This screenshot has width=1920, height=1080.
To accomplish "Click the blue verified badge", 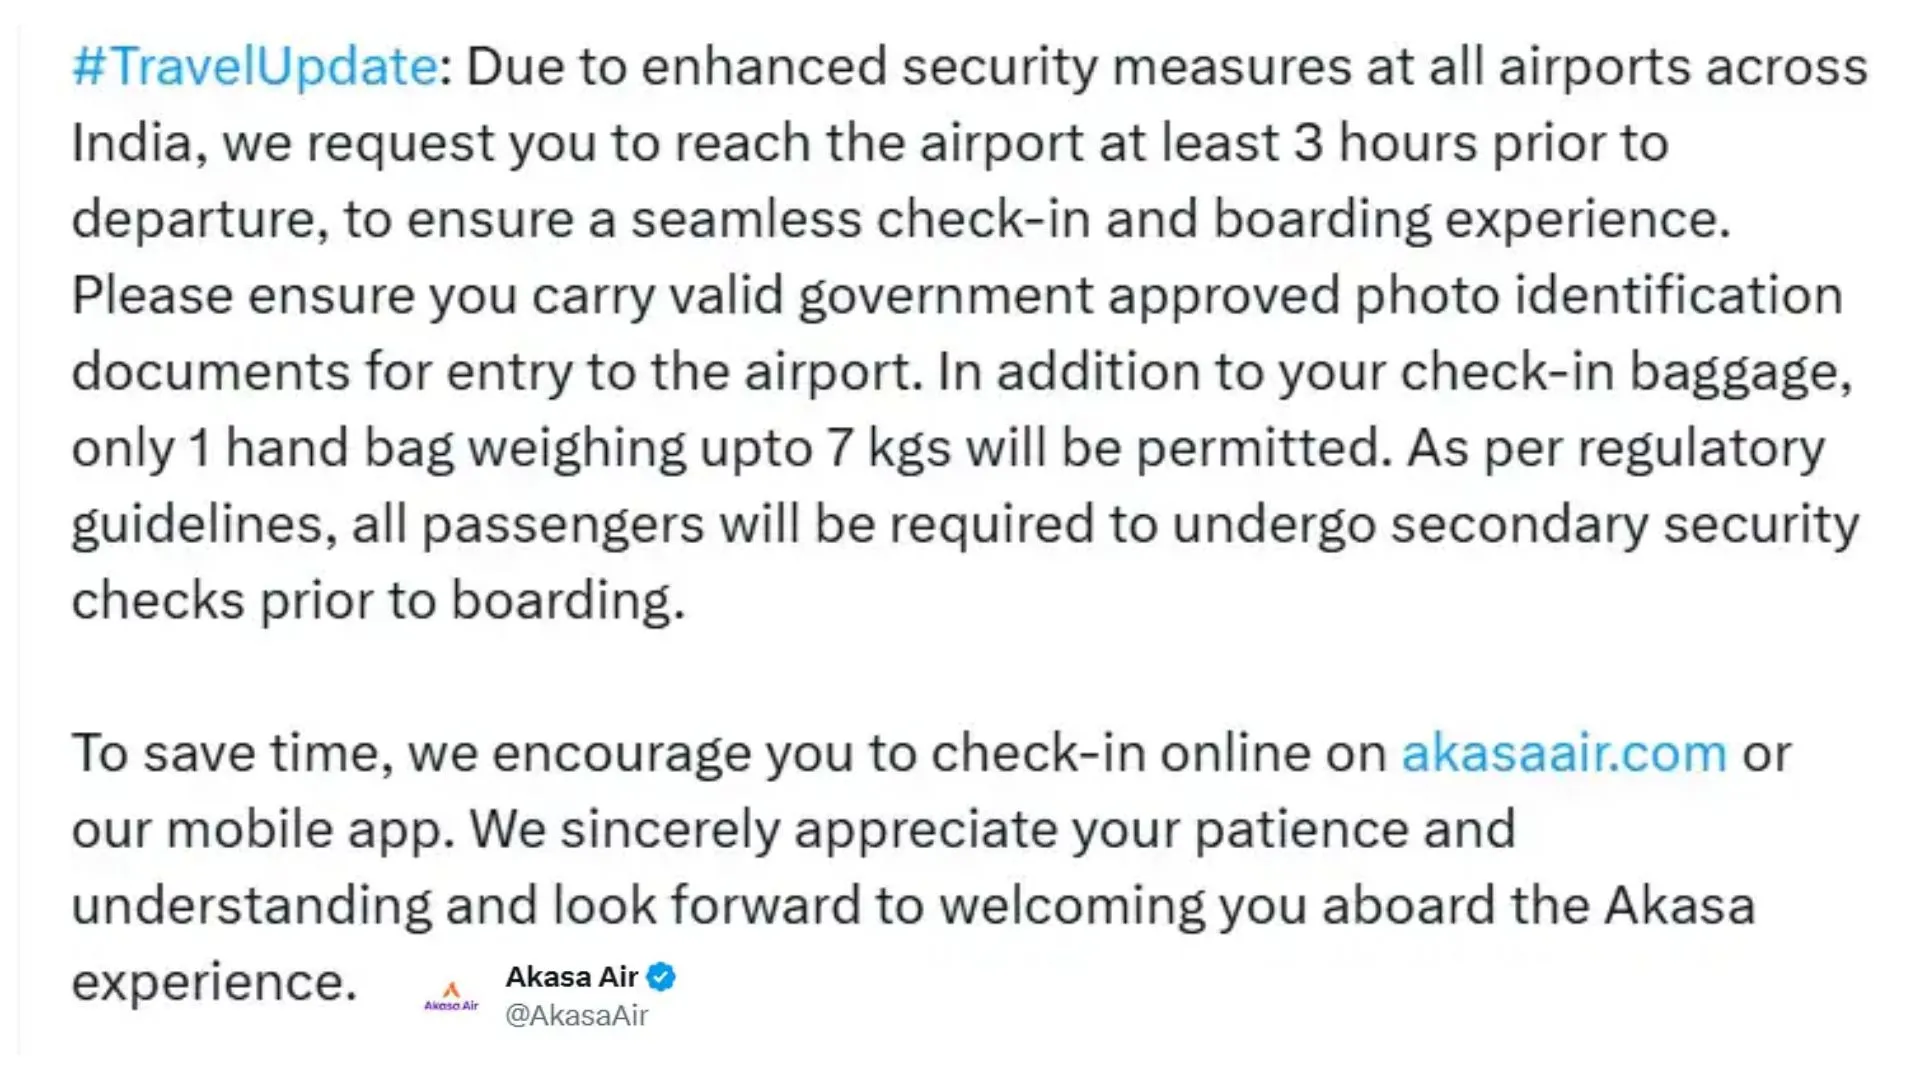I will pos(661,977).
